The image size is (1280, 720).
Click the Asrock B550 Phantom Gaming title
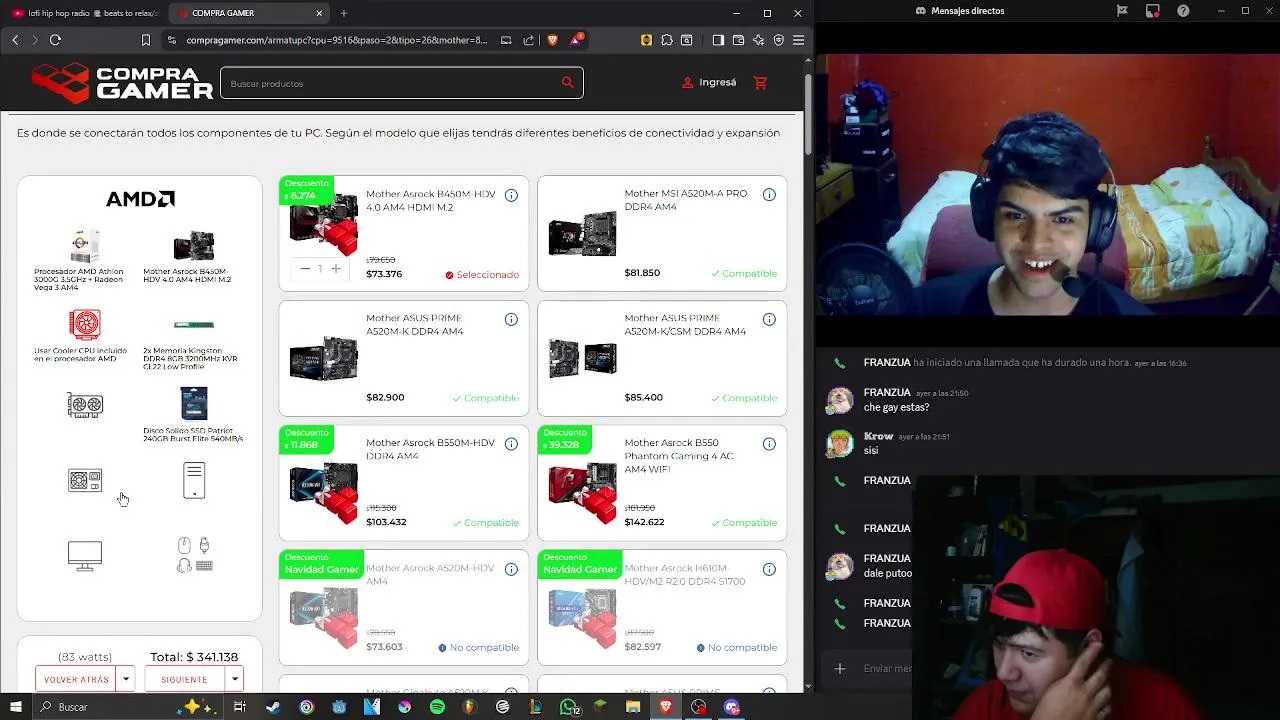click(x=679, y=456)
